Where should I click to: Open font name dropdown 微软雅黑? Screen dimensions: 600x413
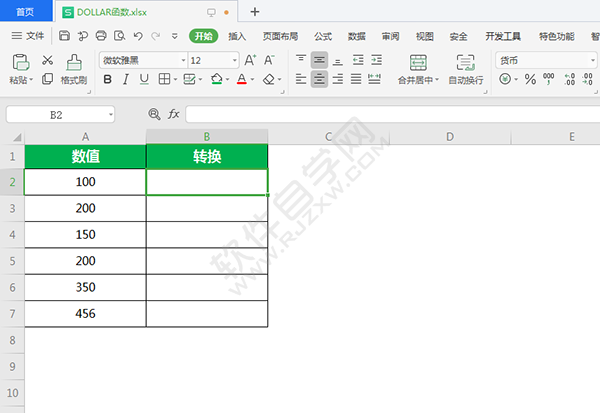coord(183,60)
